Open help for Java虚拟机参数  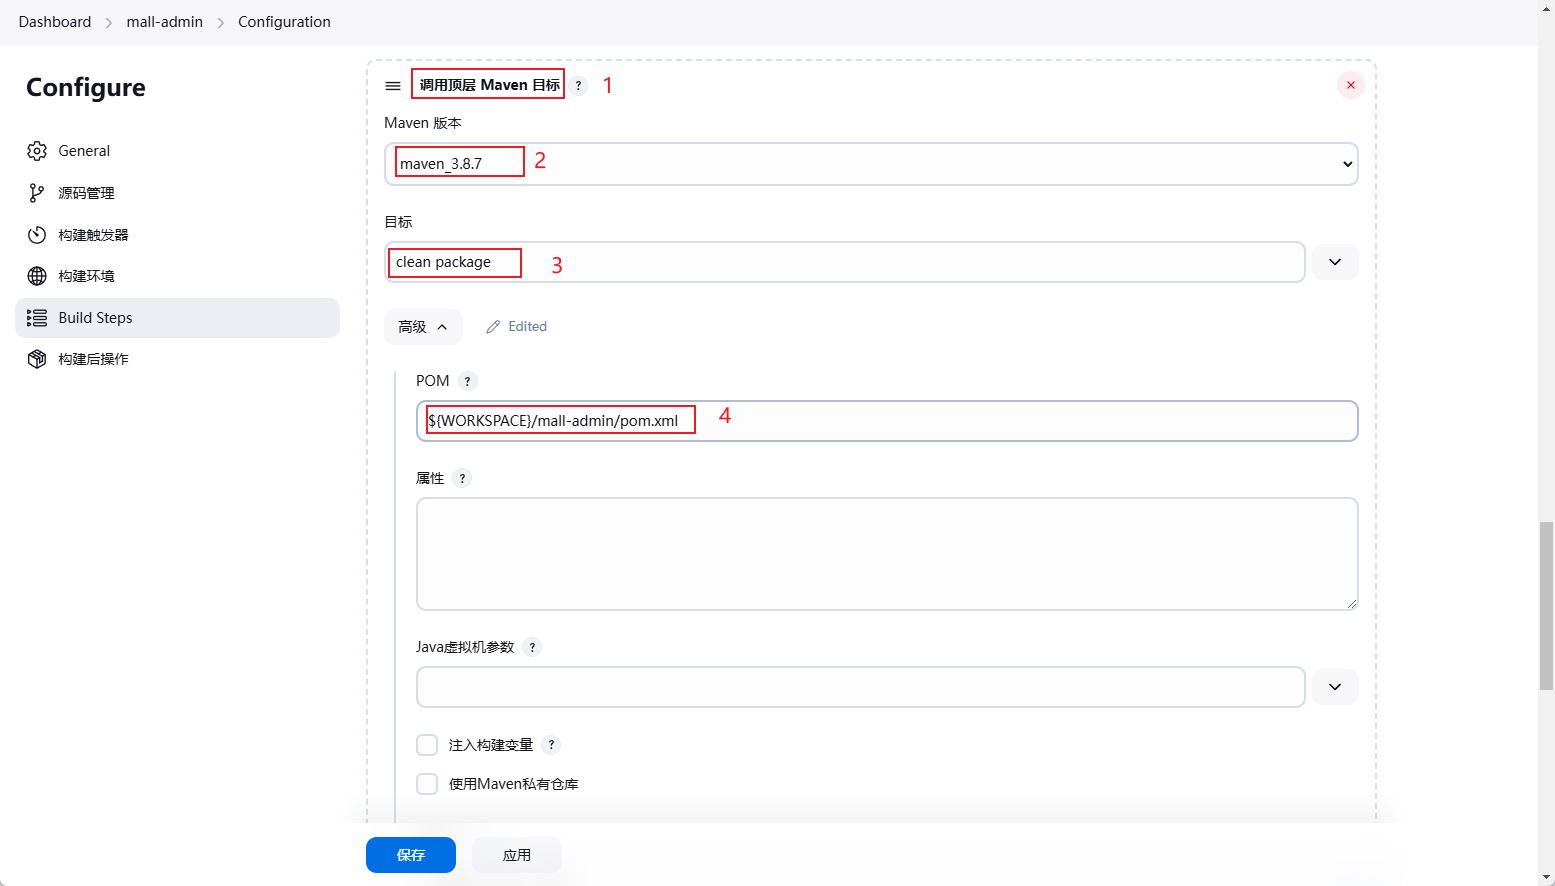click(532, 647)
